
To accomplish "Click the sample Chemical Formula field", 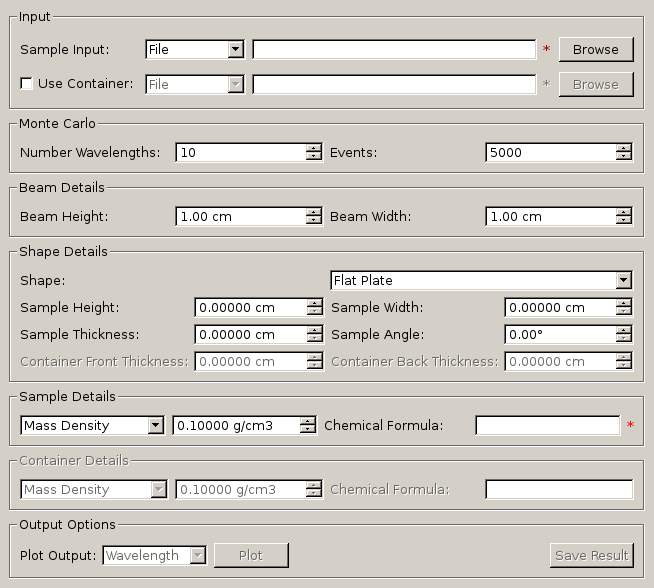I will click(547, 426).
